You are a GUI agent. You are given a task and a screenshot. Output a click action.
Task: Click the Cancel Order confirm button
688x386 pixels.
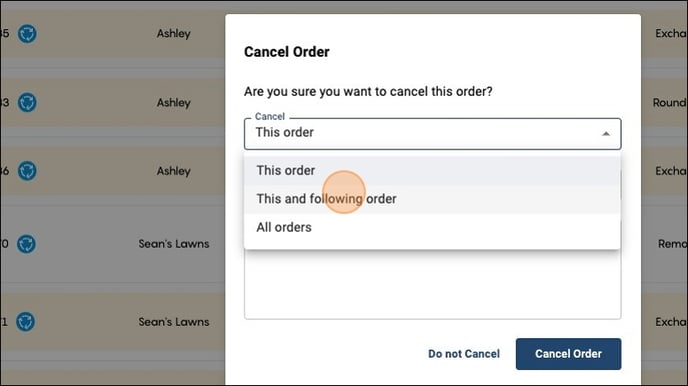pos(568,354)
